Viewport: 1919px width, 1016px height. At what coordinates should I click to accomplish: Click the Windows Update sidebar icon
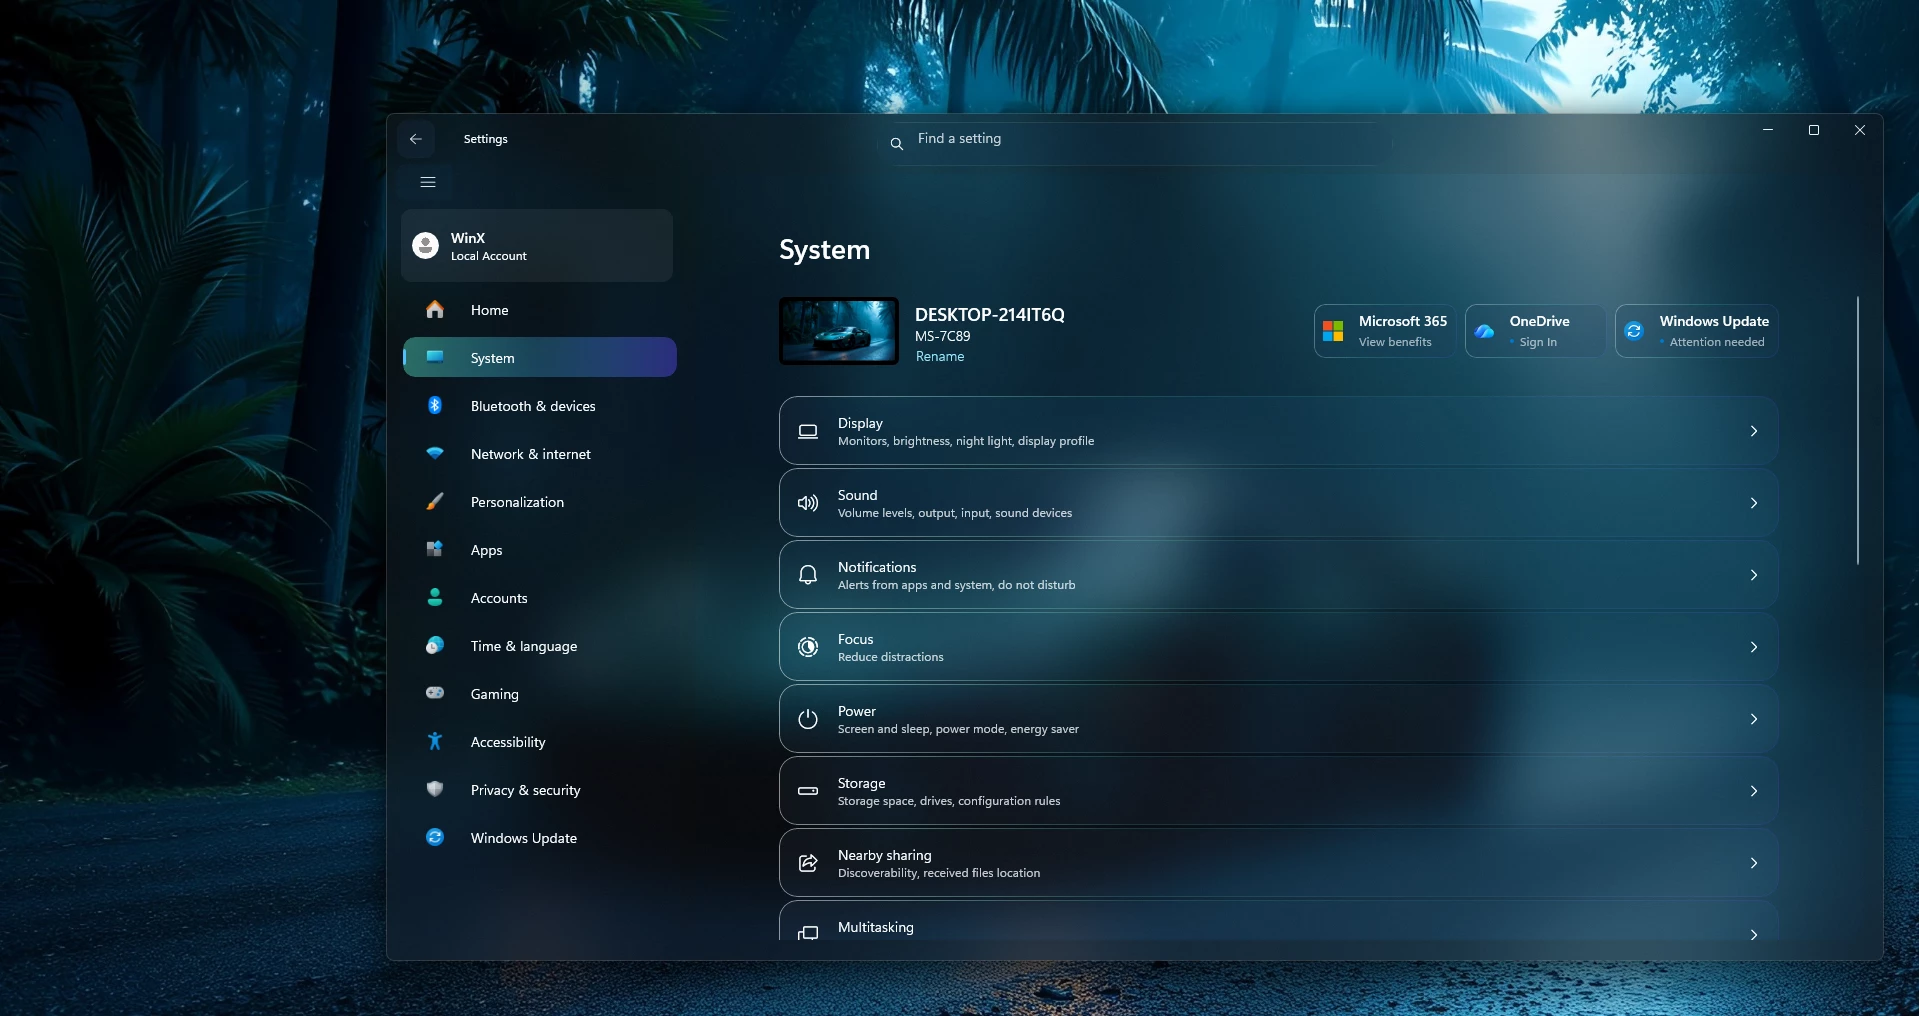pyautogui.click(x=435, y=838)
